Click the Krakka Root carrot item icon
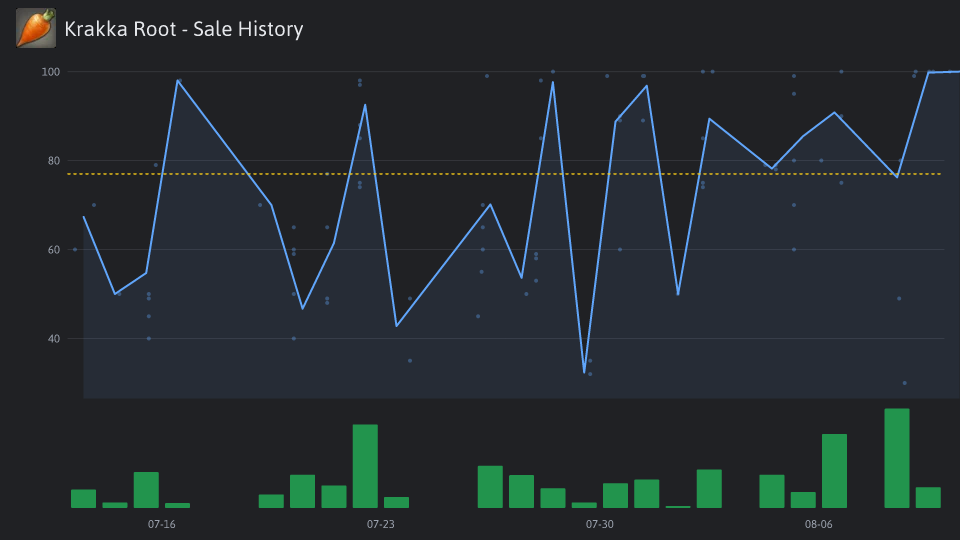960x540 pixels. [x=36, y=28]
